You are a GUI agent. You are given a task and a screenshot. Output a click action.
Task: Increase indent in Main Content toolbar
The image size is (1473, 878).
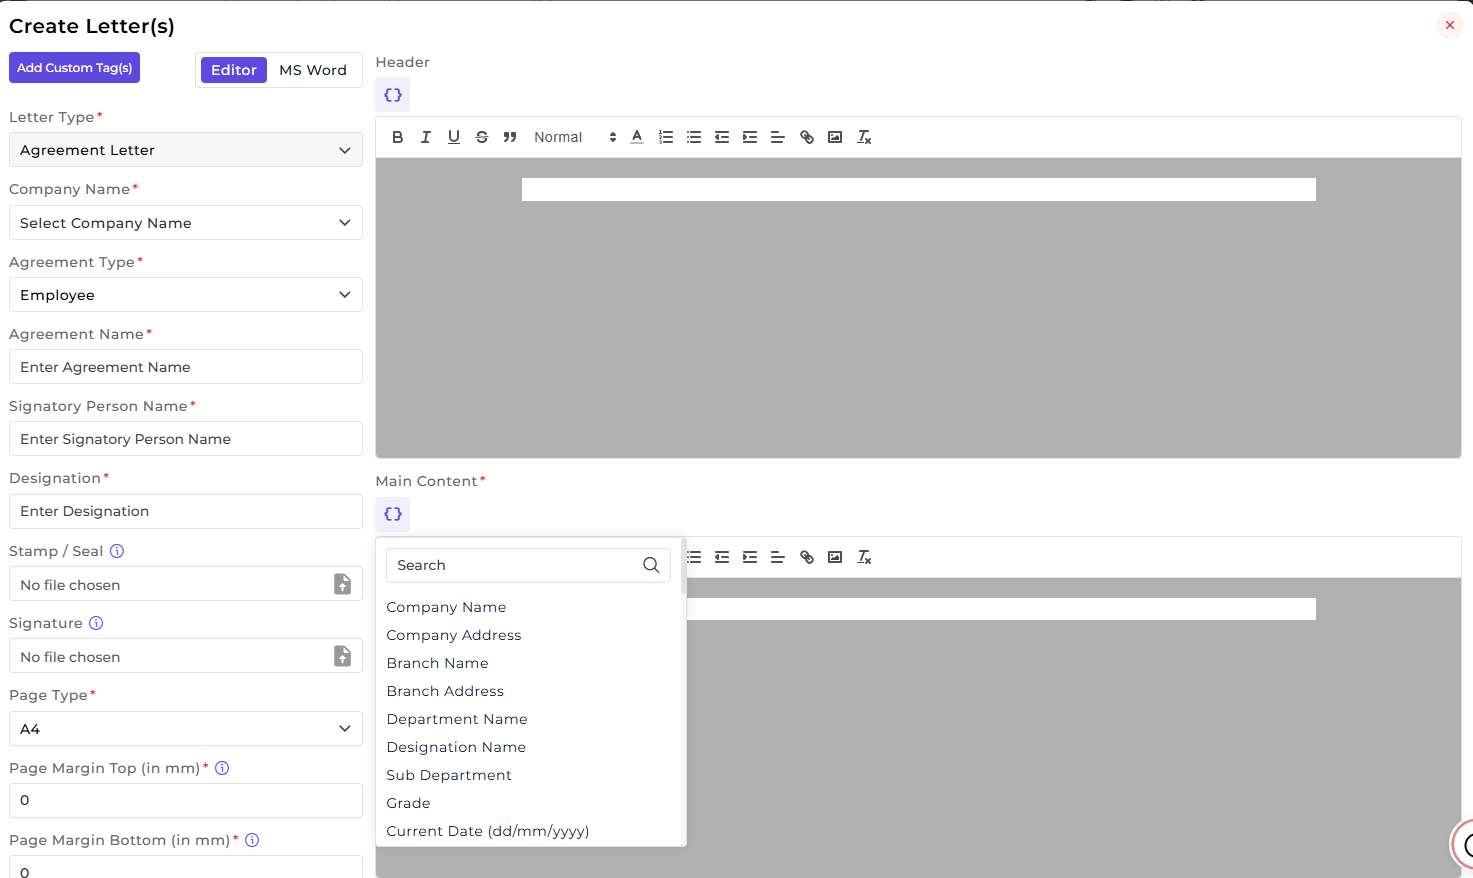tap(750, 557)
